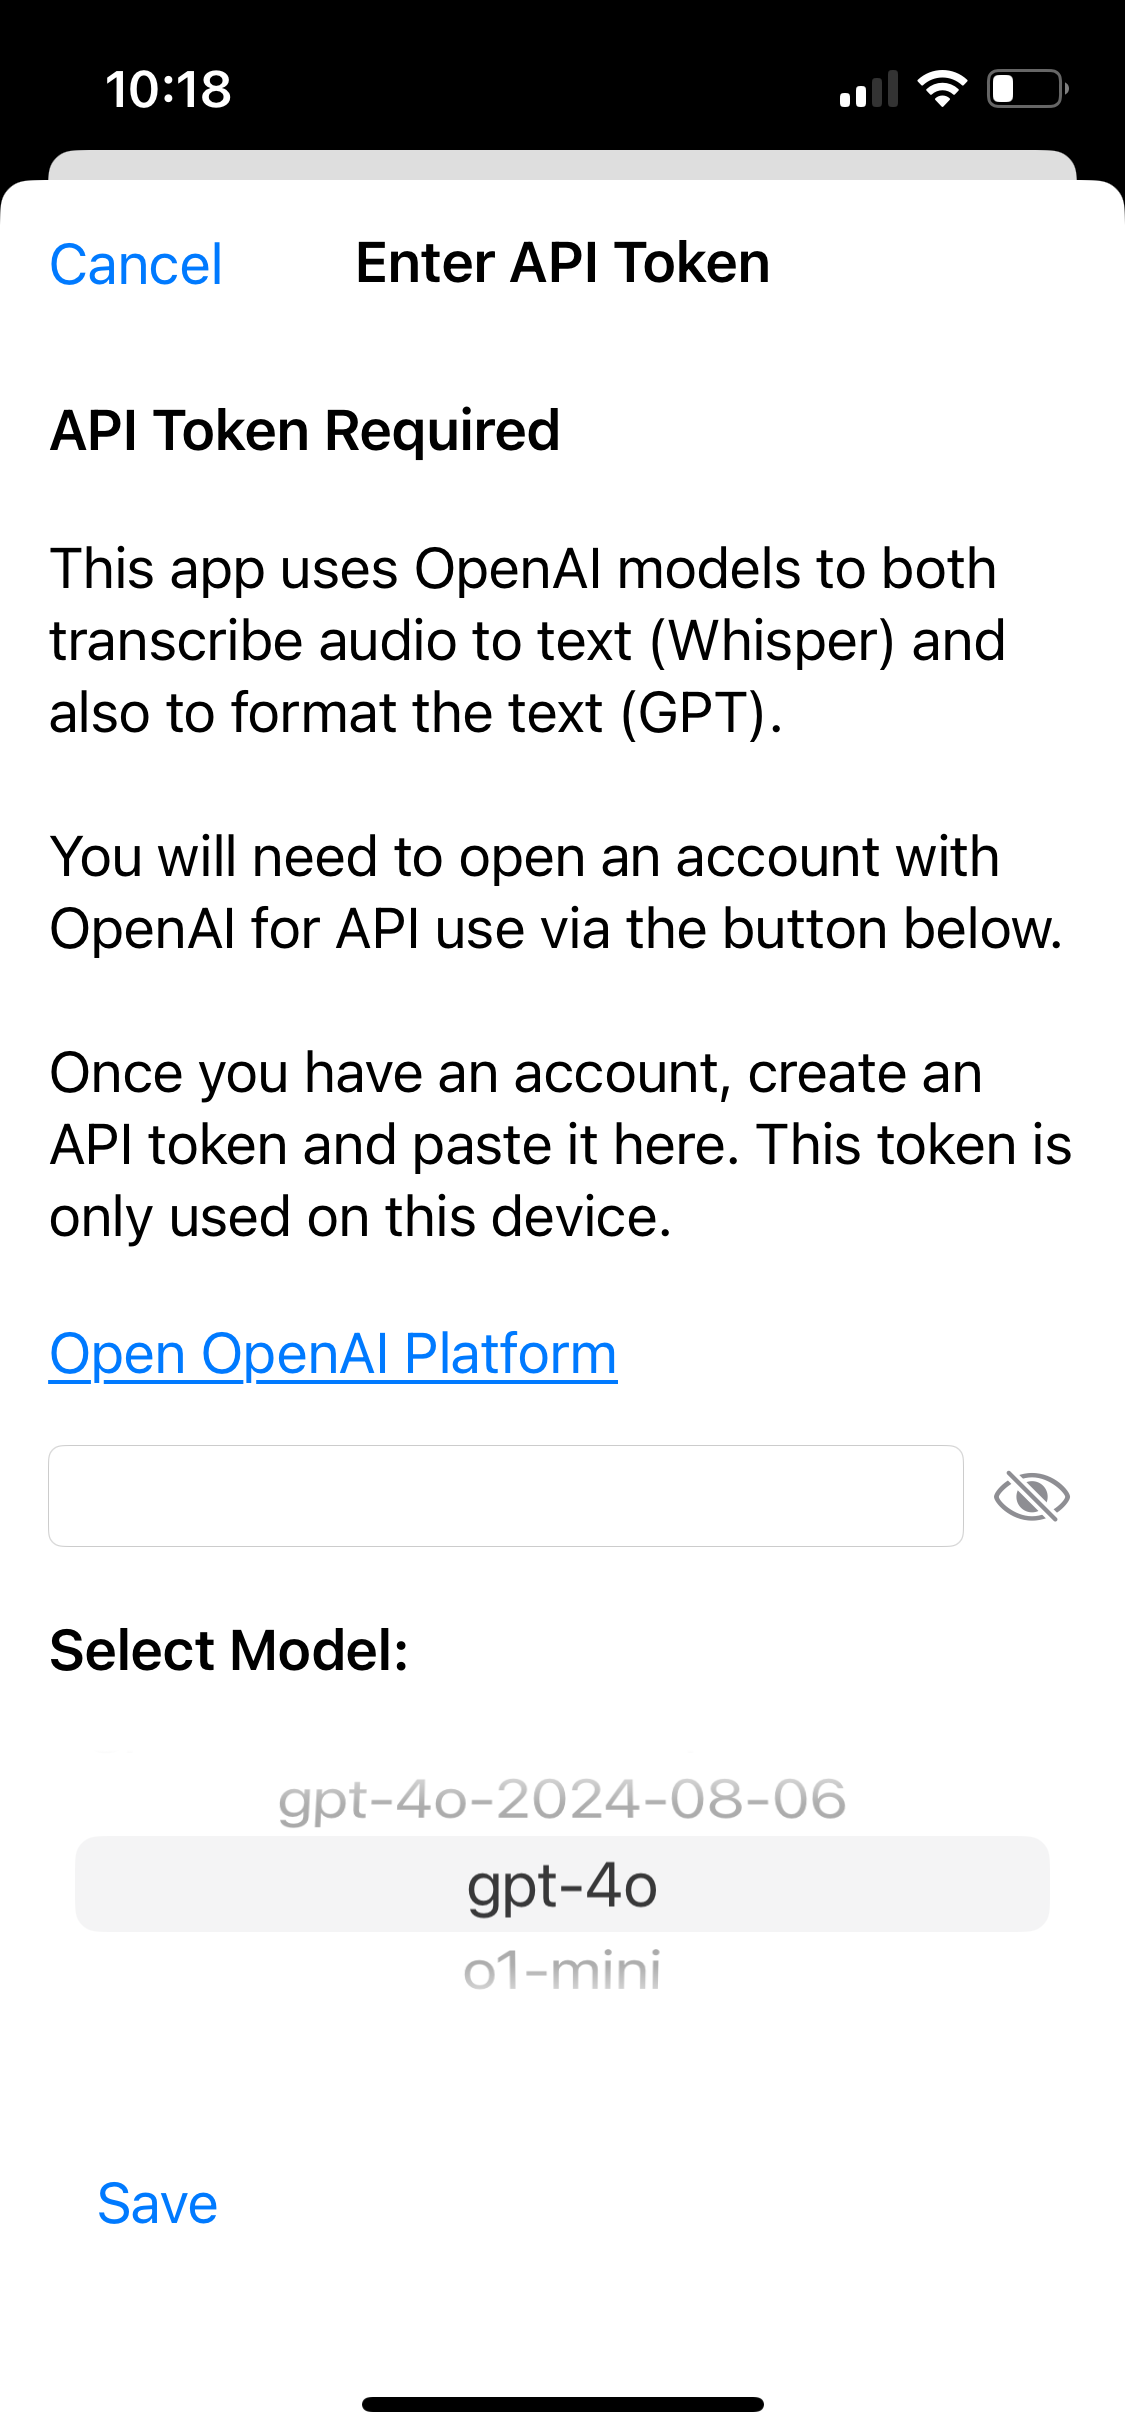This screenshot has height=2436, width=1125.
Task: Tap the cellular signal bars icon
Action: (868, 90)
